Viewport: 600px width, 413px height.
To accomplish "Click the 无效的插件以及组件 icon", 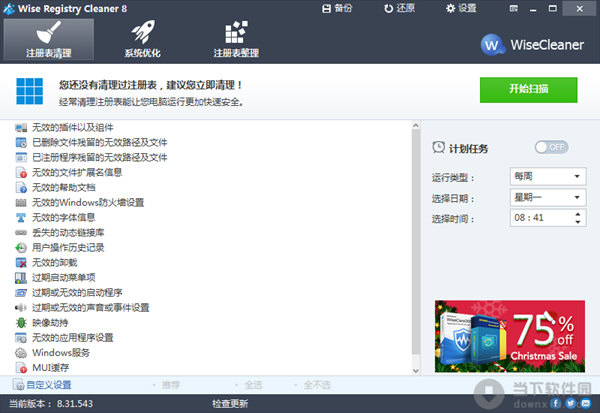I will pos(21,127).
